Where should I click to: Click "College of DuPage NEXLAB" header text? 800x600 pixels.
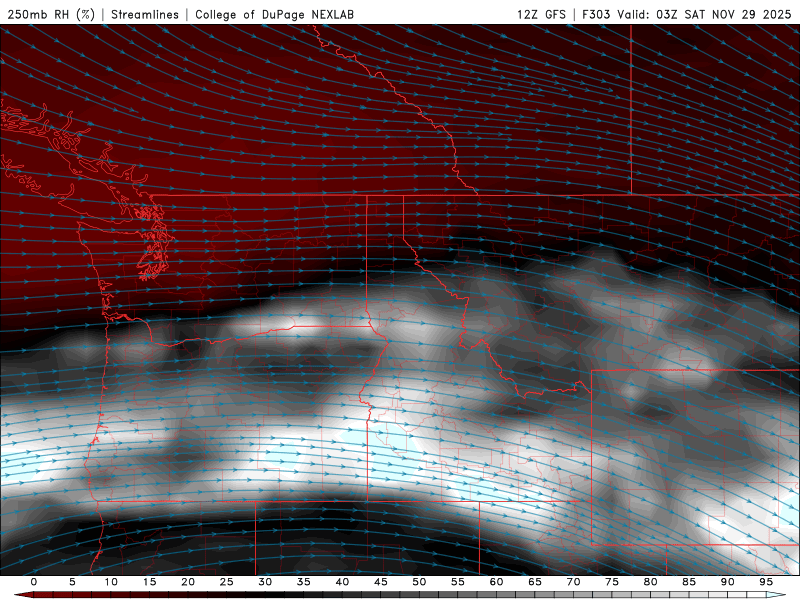tap(274, 14)
